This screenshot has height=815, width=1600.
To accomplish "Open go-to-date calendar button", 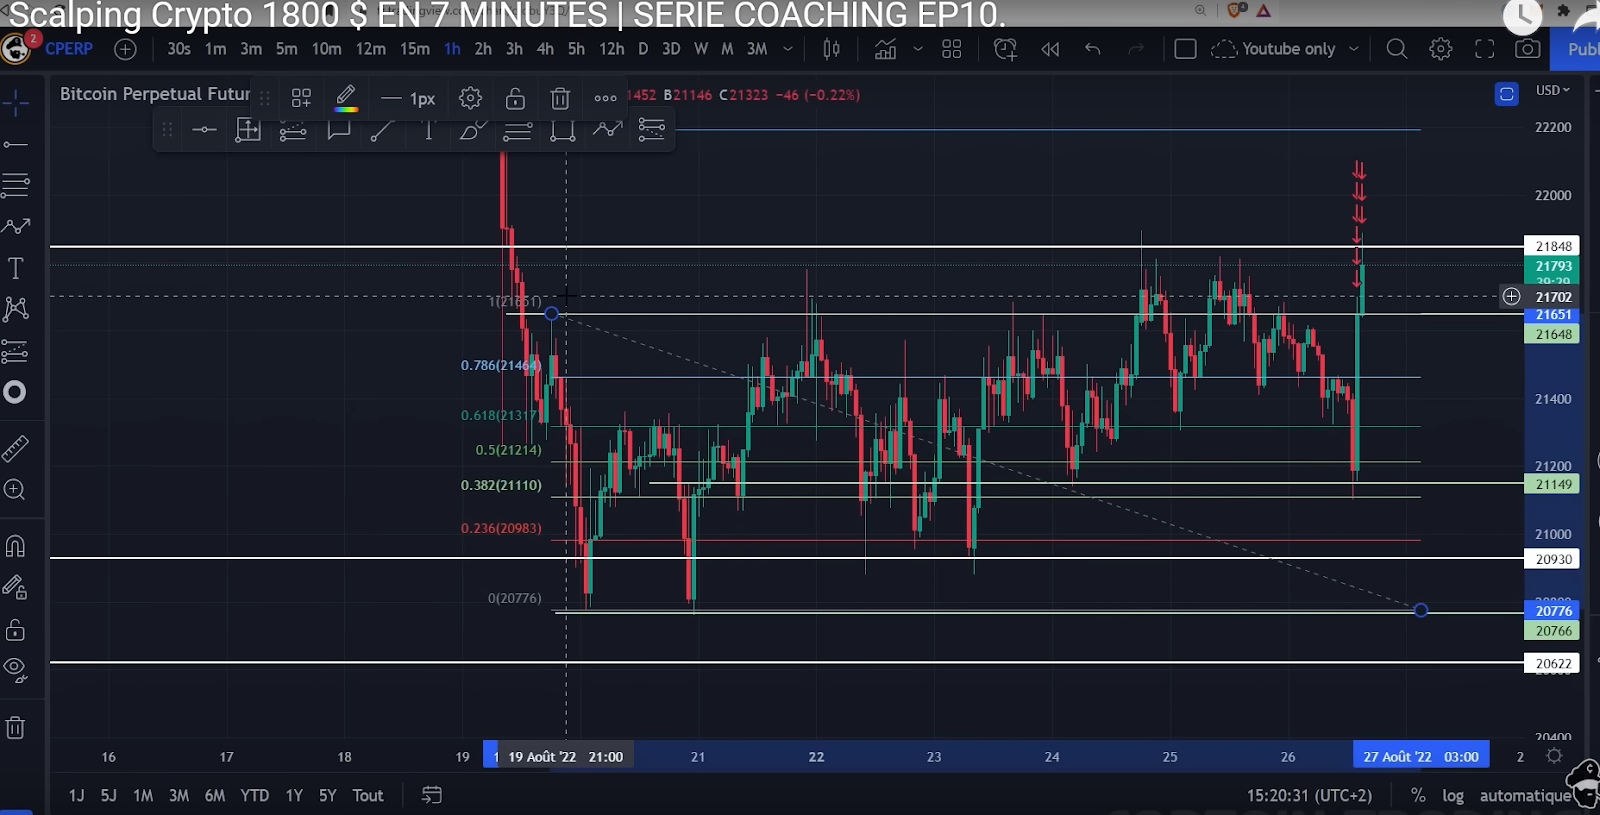I will coord(432,795).
